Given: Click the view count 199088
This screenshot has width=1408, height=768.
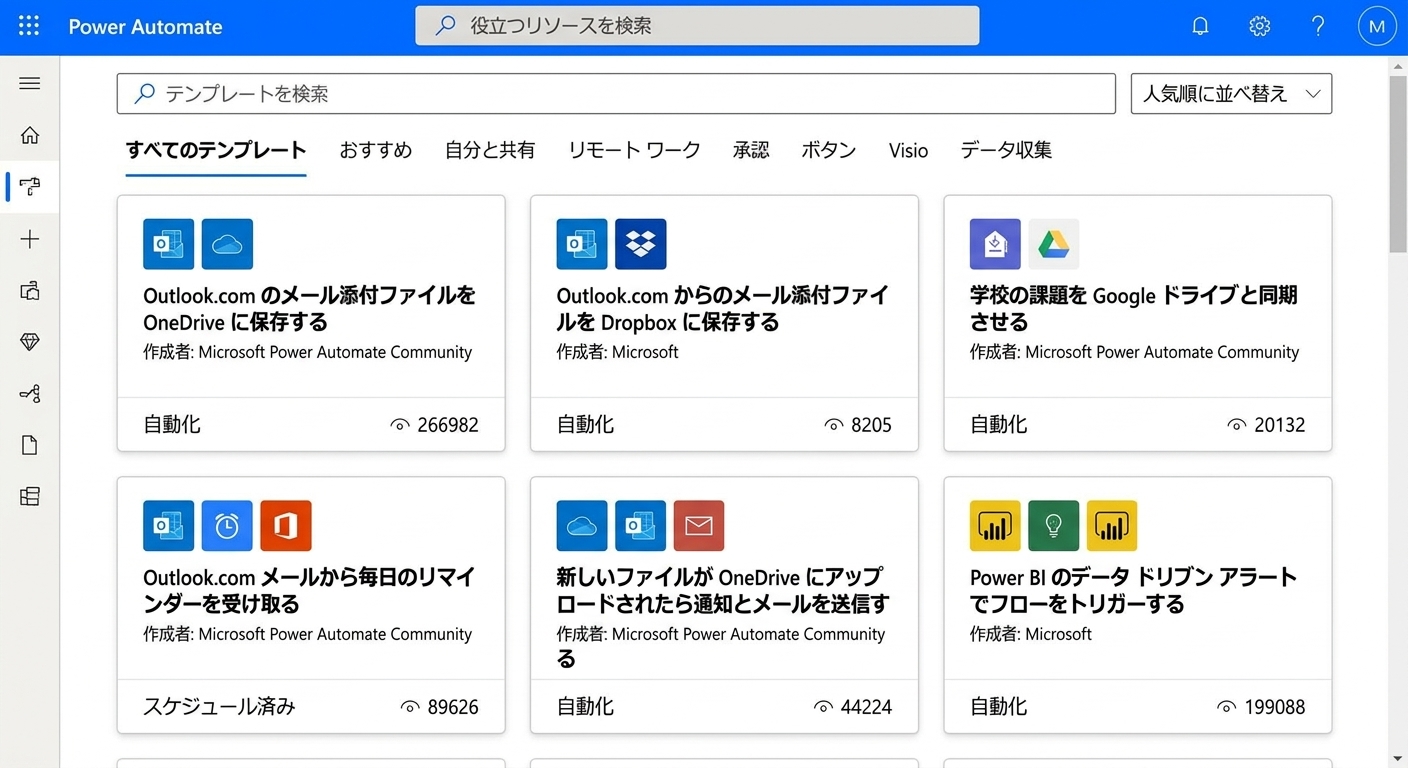Looking at the screenshot, I should pyautogui.click(x=1275, y=707).
